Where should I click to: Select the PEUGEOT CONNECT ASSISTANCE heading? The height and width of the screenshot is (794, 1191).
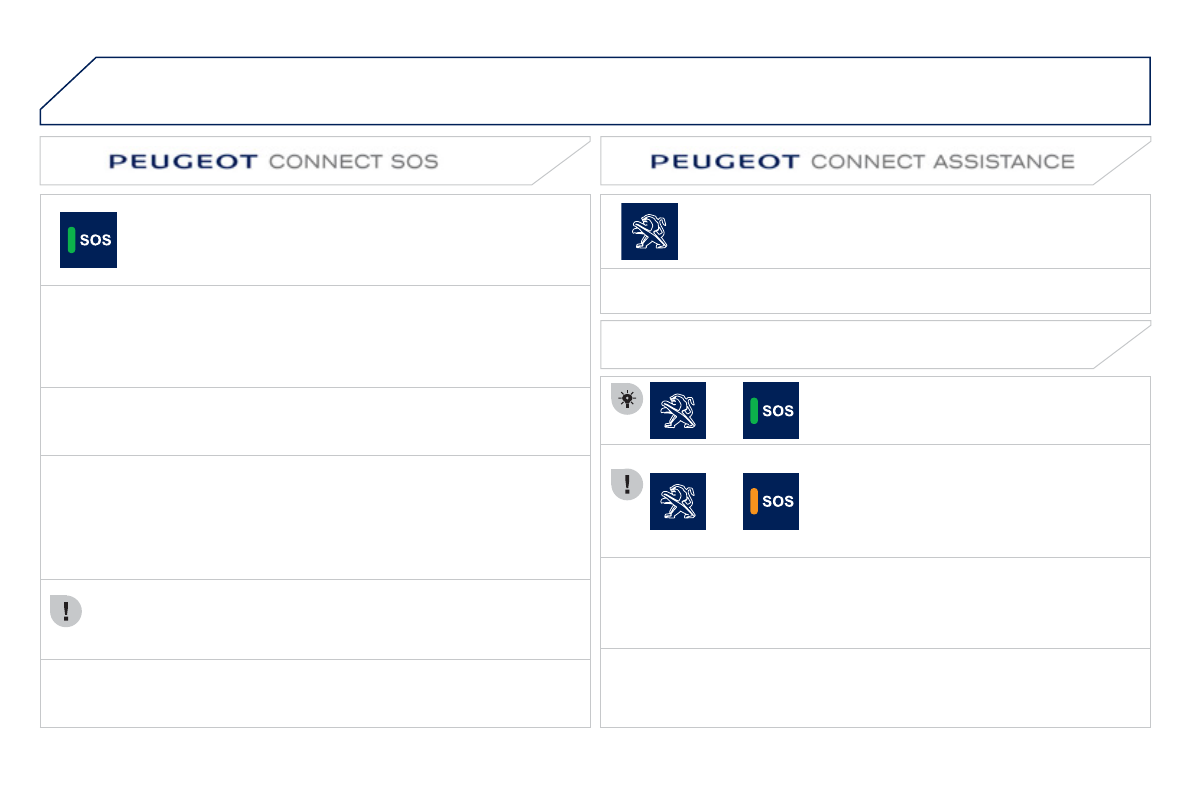(862, 161)
